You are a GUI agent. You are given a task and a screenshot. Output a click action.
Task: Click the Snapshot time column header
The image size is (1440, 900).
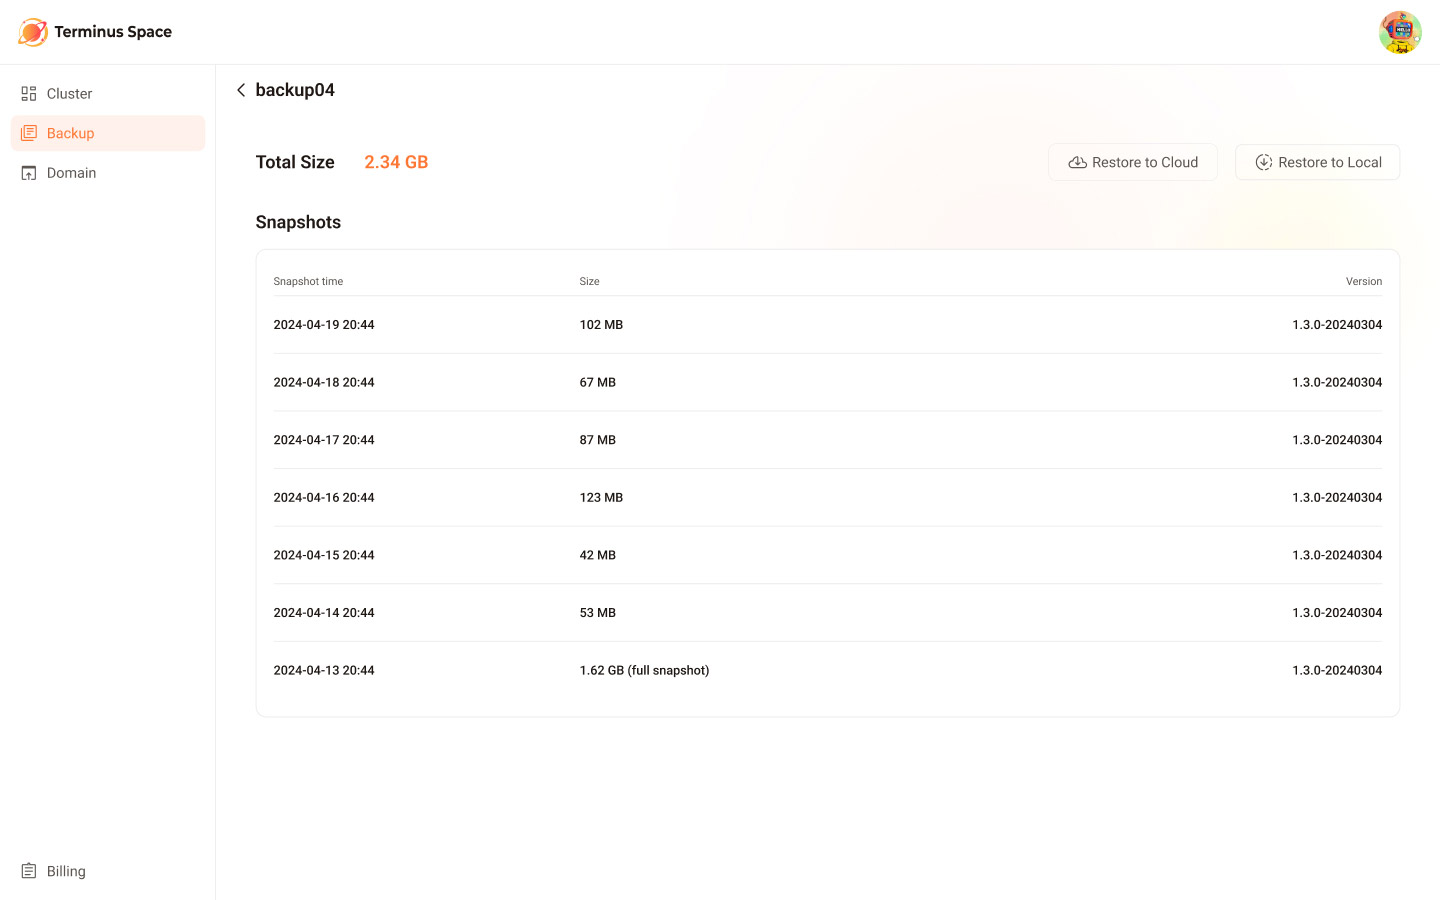(x=308, y=282)
